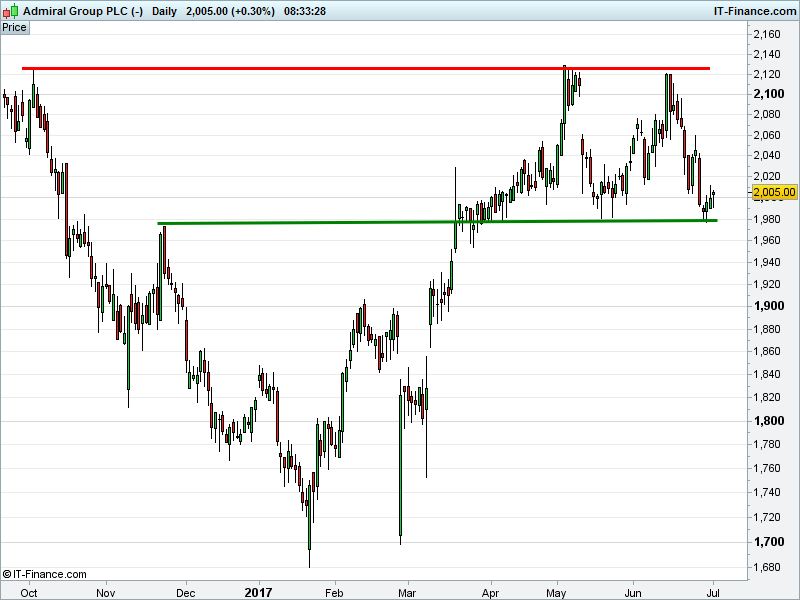Click the 1,720 price axis label
800x600 pixels.
coord(767,517)
